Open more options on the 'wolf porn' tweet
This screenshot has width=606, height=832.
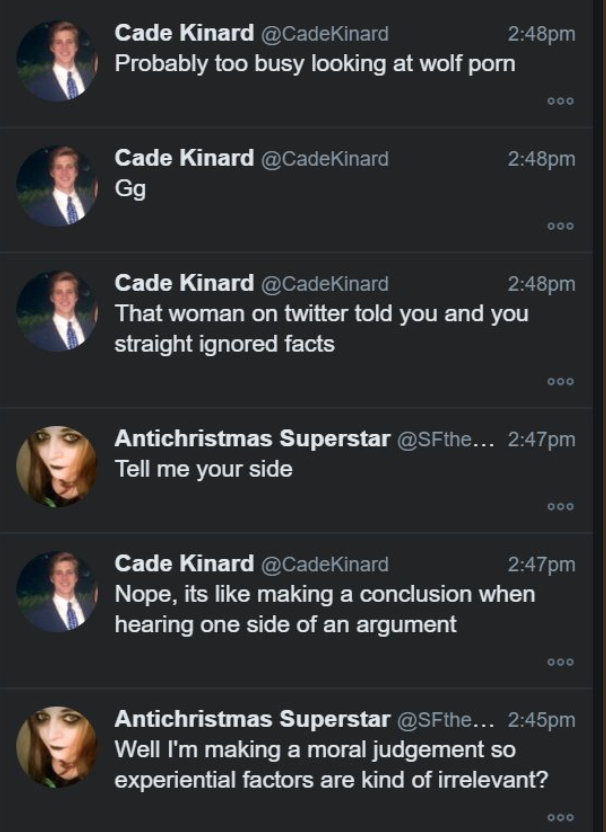[560, 101]
